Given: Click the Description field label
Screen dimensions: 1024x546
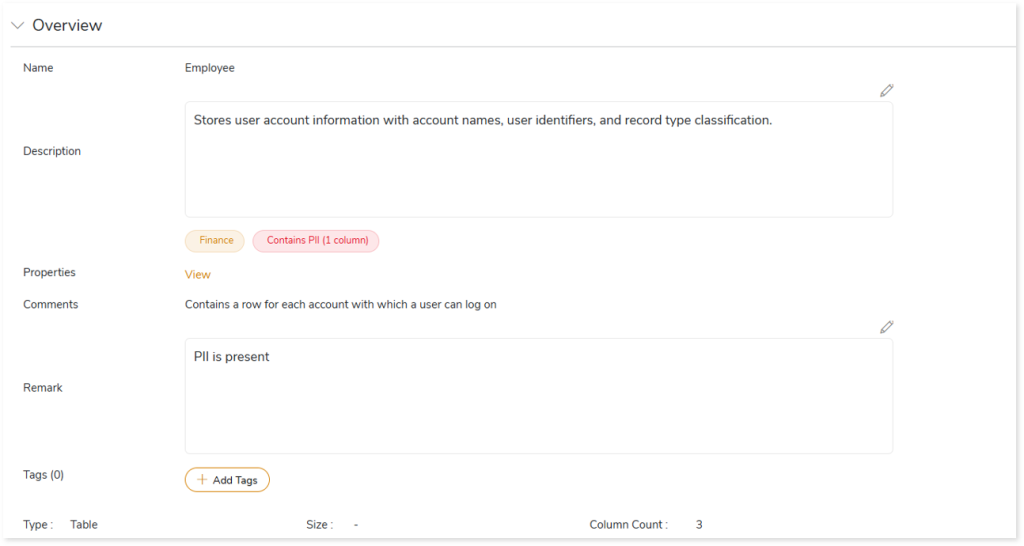Looking at the screenshot, I should (x=52, y=151).
